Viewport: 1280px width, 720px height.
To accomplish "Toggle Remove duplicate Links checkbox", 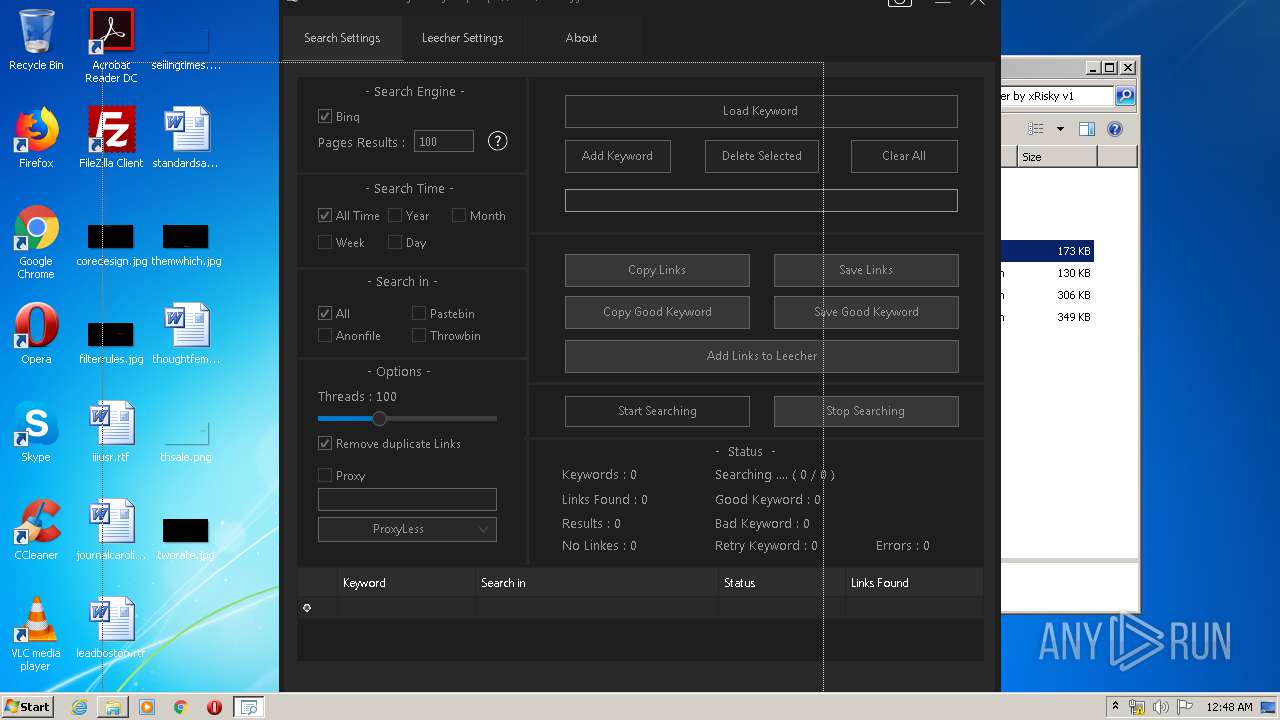I will point(325,443).
